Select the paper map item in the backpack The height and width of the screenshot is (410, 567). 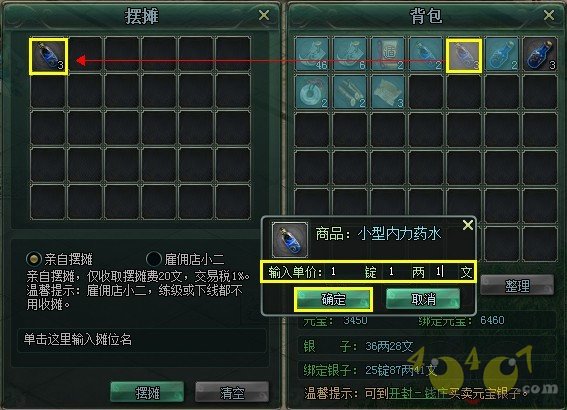pos(388,92)
